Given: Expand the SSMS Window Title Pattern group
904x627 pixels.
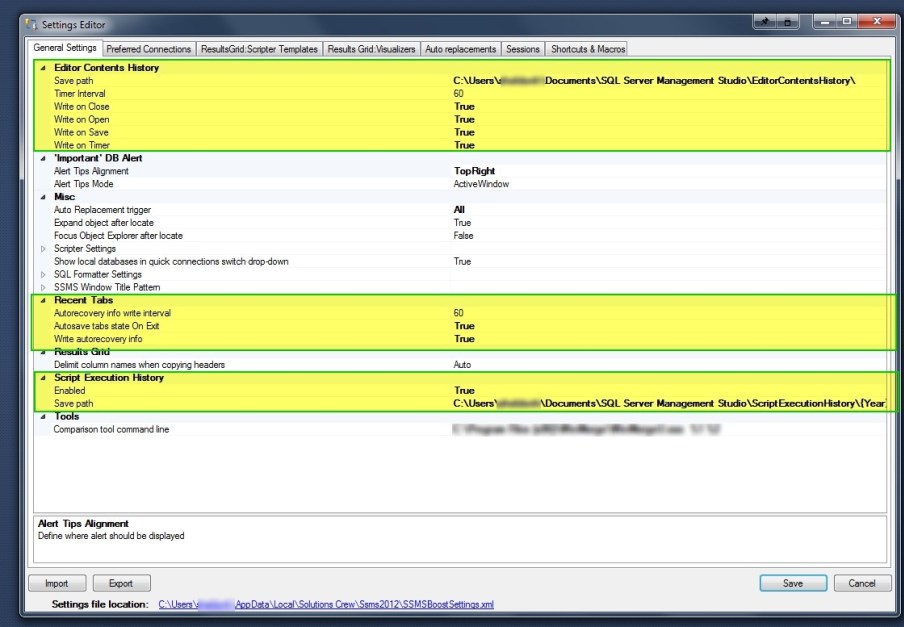Looking at the screenshot, I should point(41,287).
